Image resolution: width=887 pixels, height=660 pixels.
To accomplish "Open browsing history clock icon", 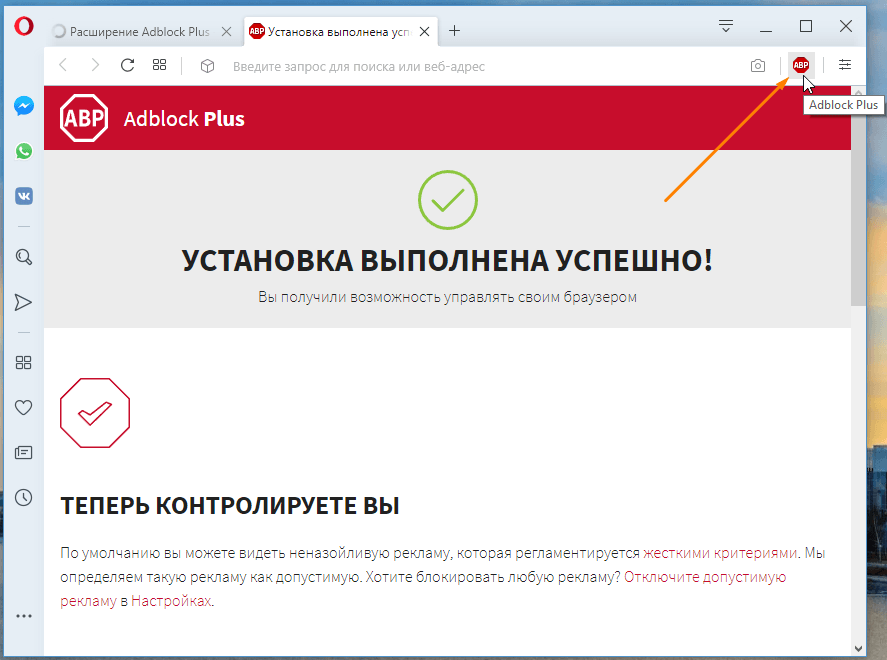I will tap(24, 497).
